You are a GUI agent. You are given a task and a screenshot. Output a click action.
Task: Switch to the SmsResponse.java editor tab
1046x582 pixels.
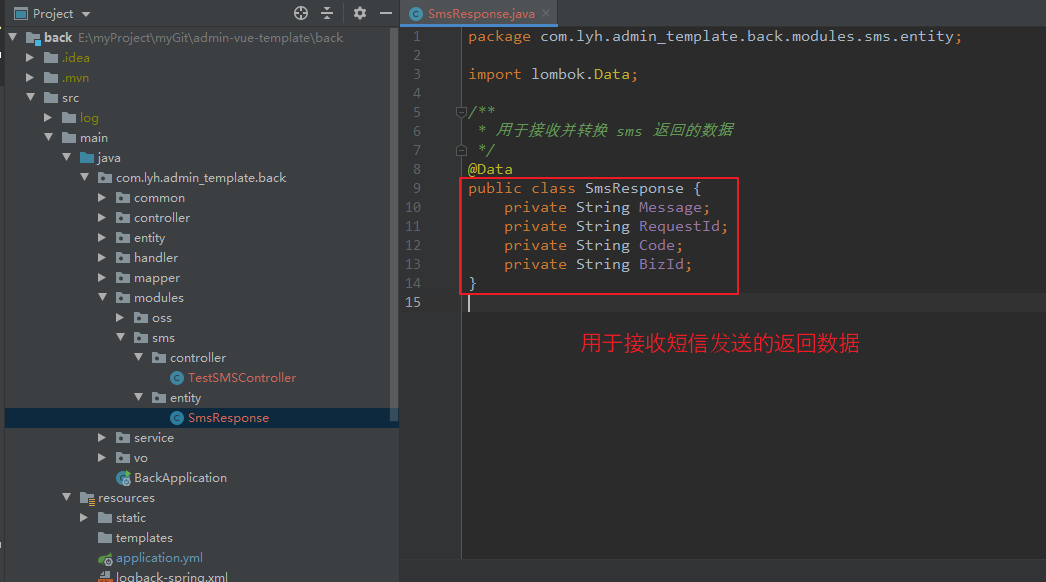pos(480,13)
